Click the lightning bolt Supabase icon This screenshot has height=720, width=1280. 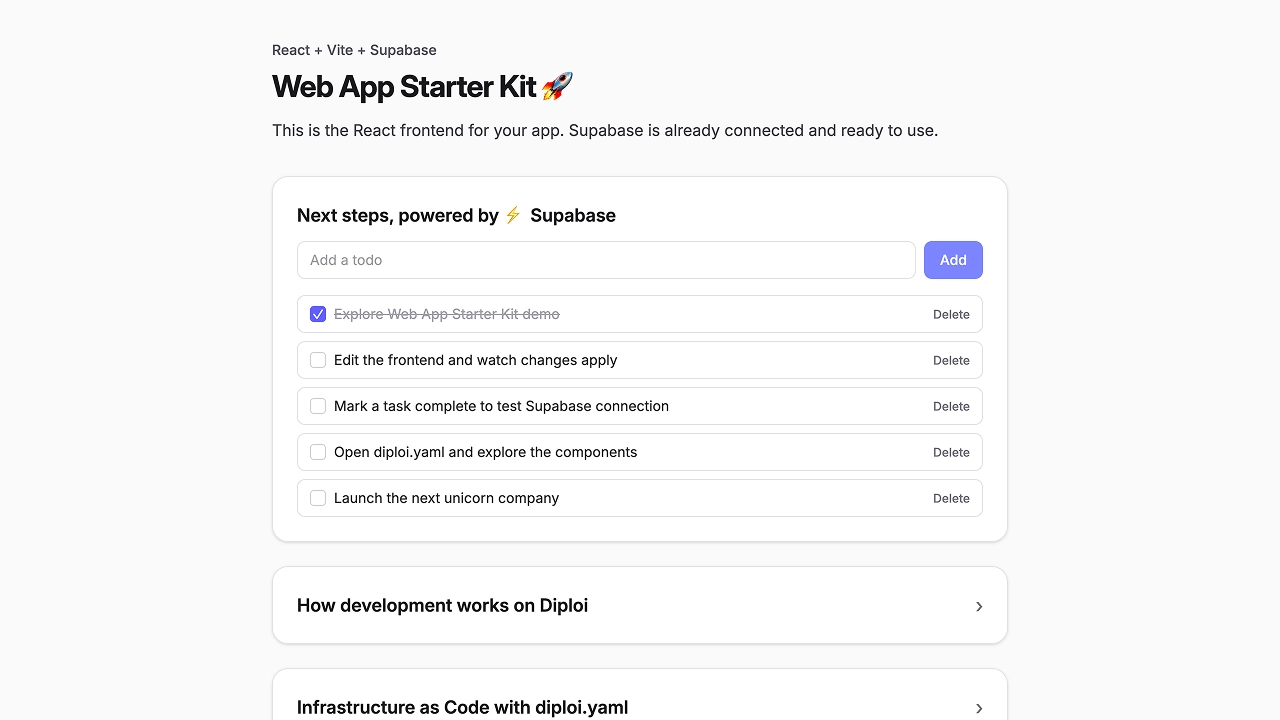(x=513, y=215)
